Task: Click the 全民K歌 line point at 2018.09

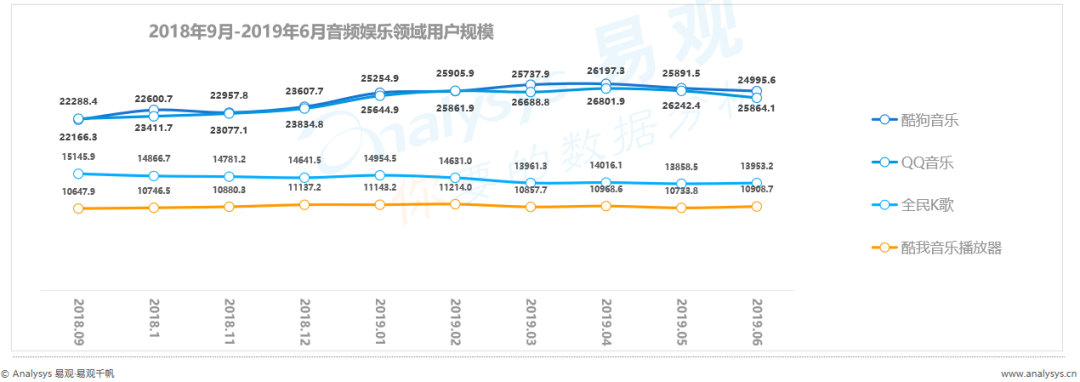Action: tap(79, 174)
